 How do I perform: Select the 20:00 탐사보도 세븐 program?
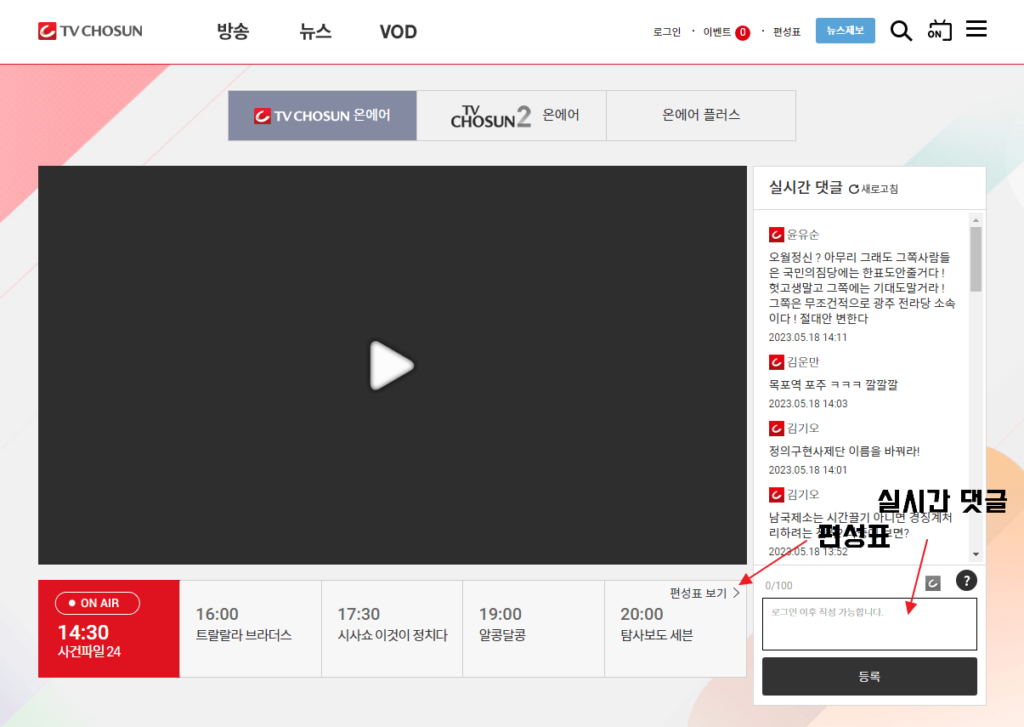[x=675, y=628]
